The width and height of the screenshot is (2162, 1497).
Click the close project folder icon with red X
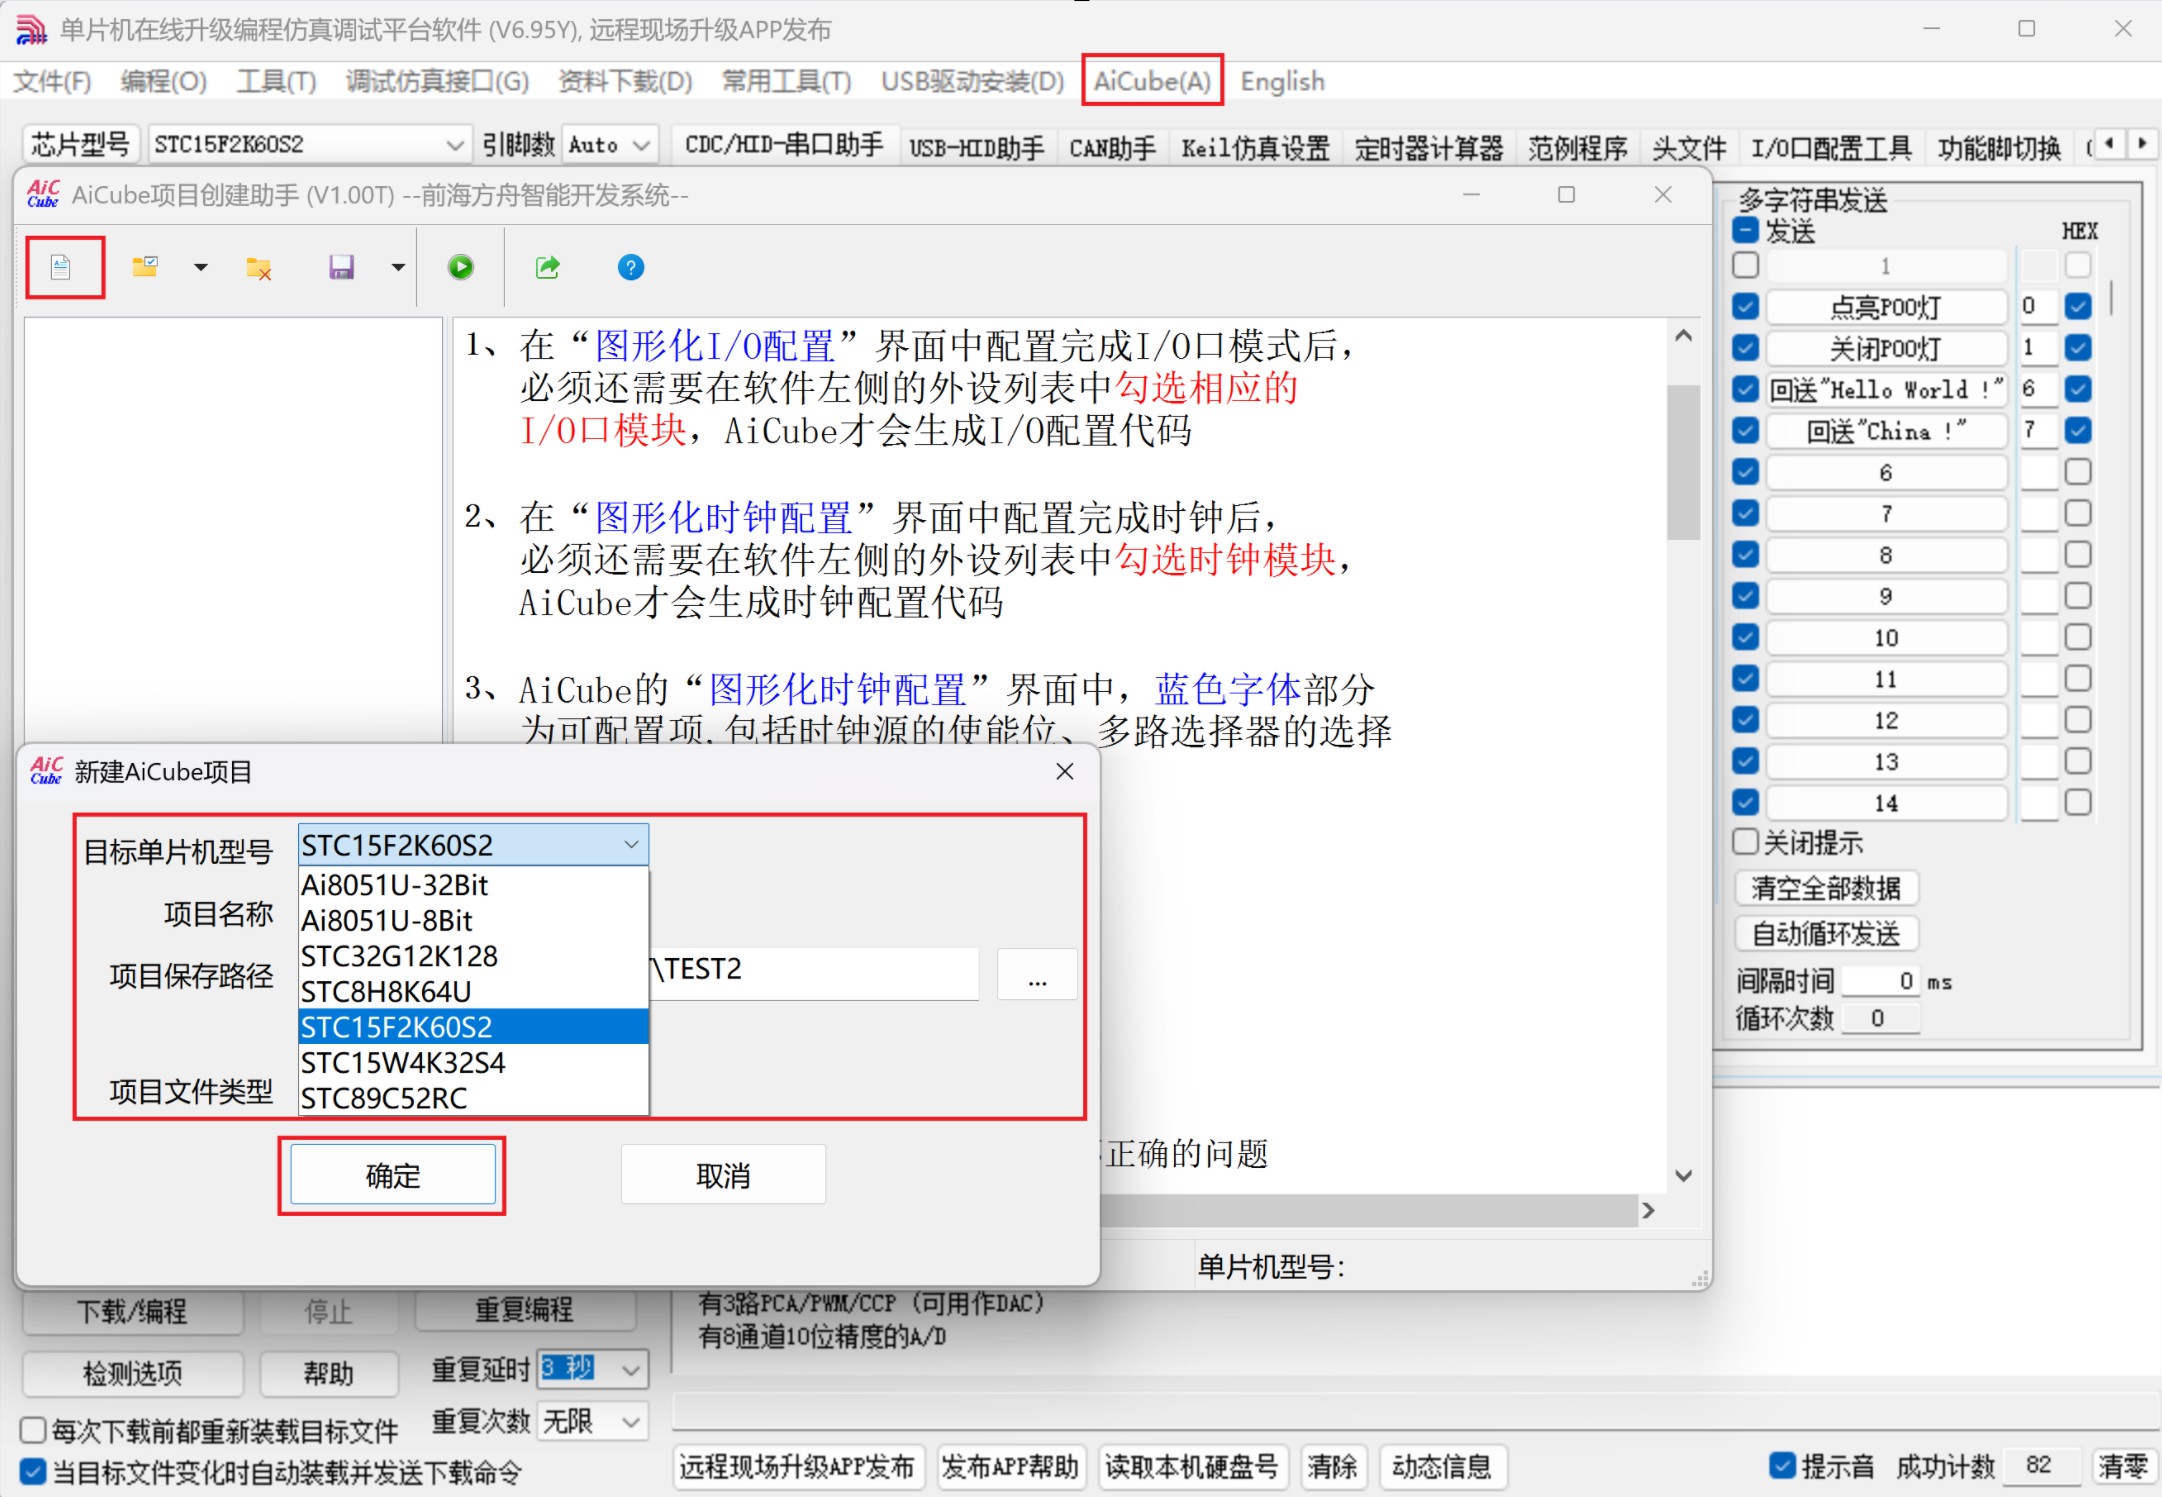pyautogui.click(x=259, y=267)
